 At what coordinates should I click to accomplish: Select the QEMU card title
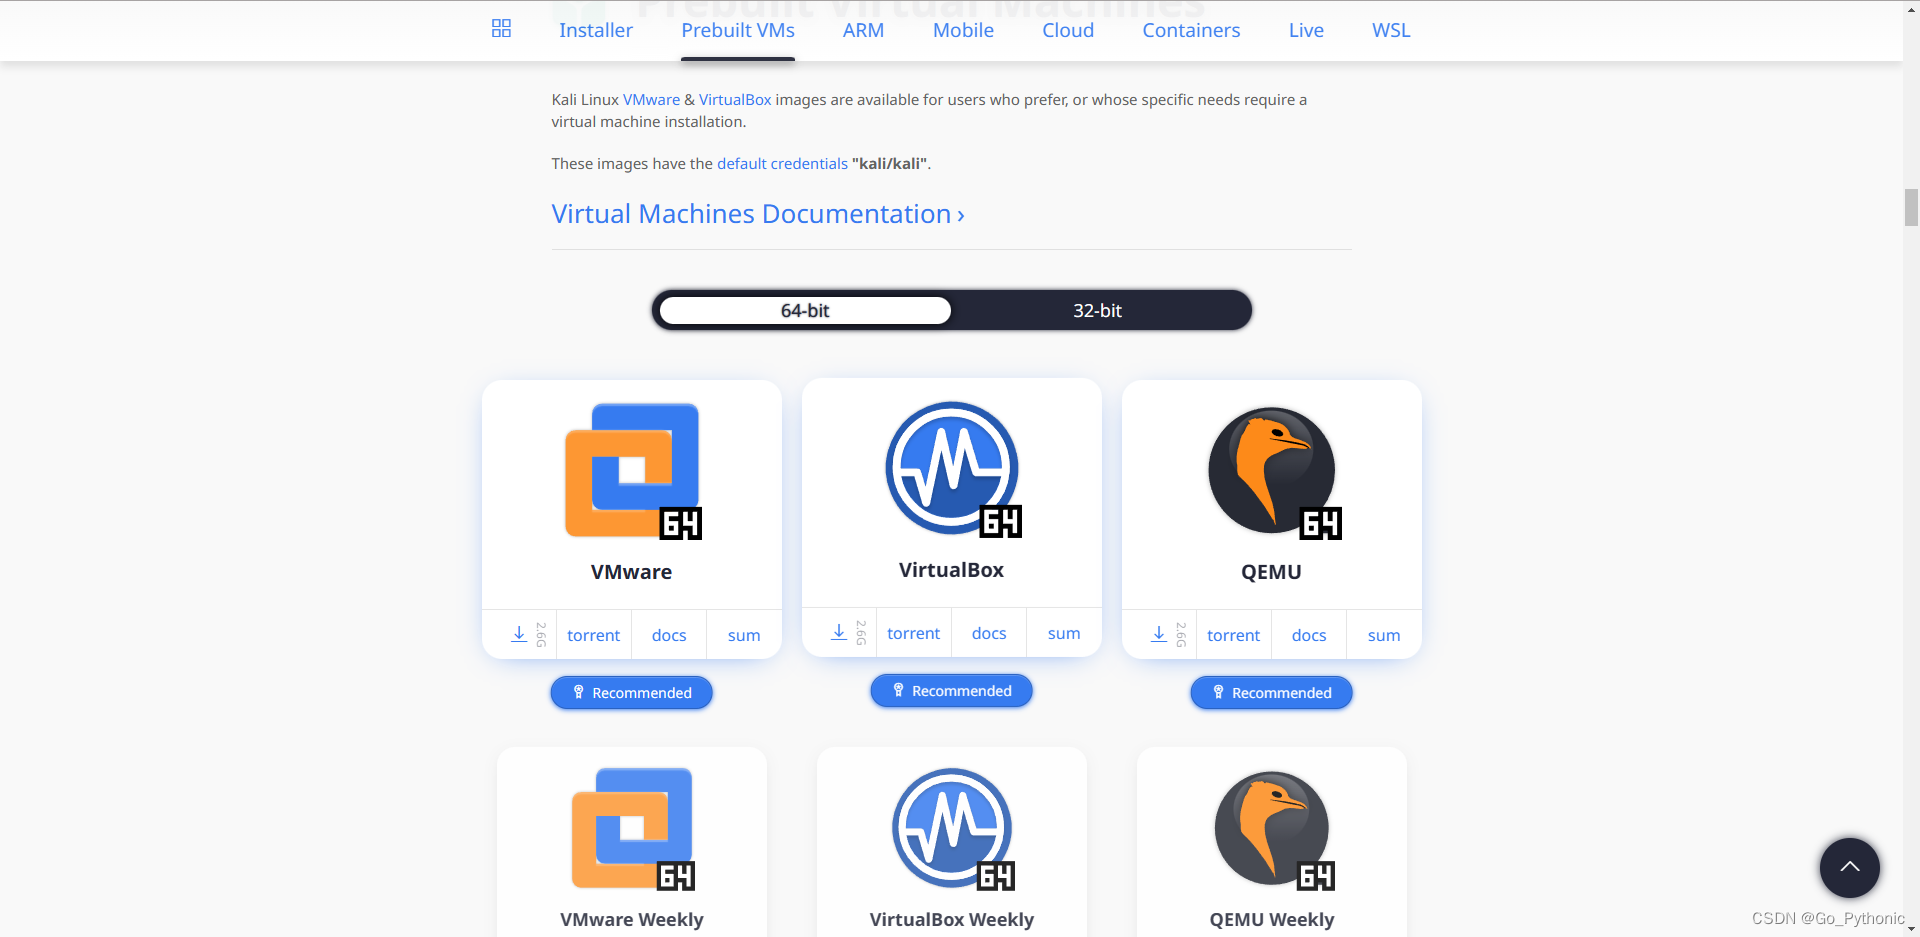1272,572
